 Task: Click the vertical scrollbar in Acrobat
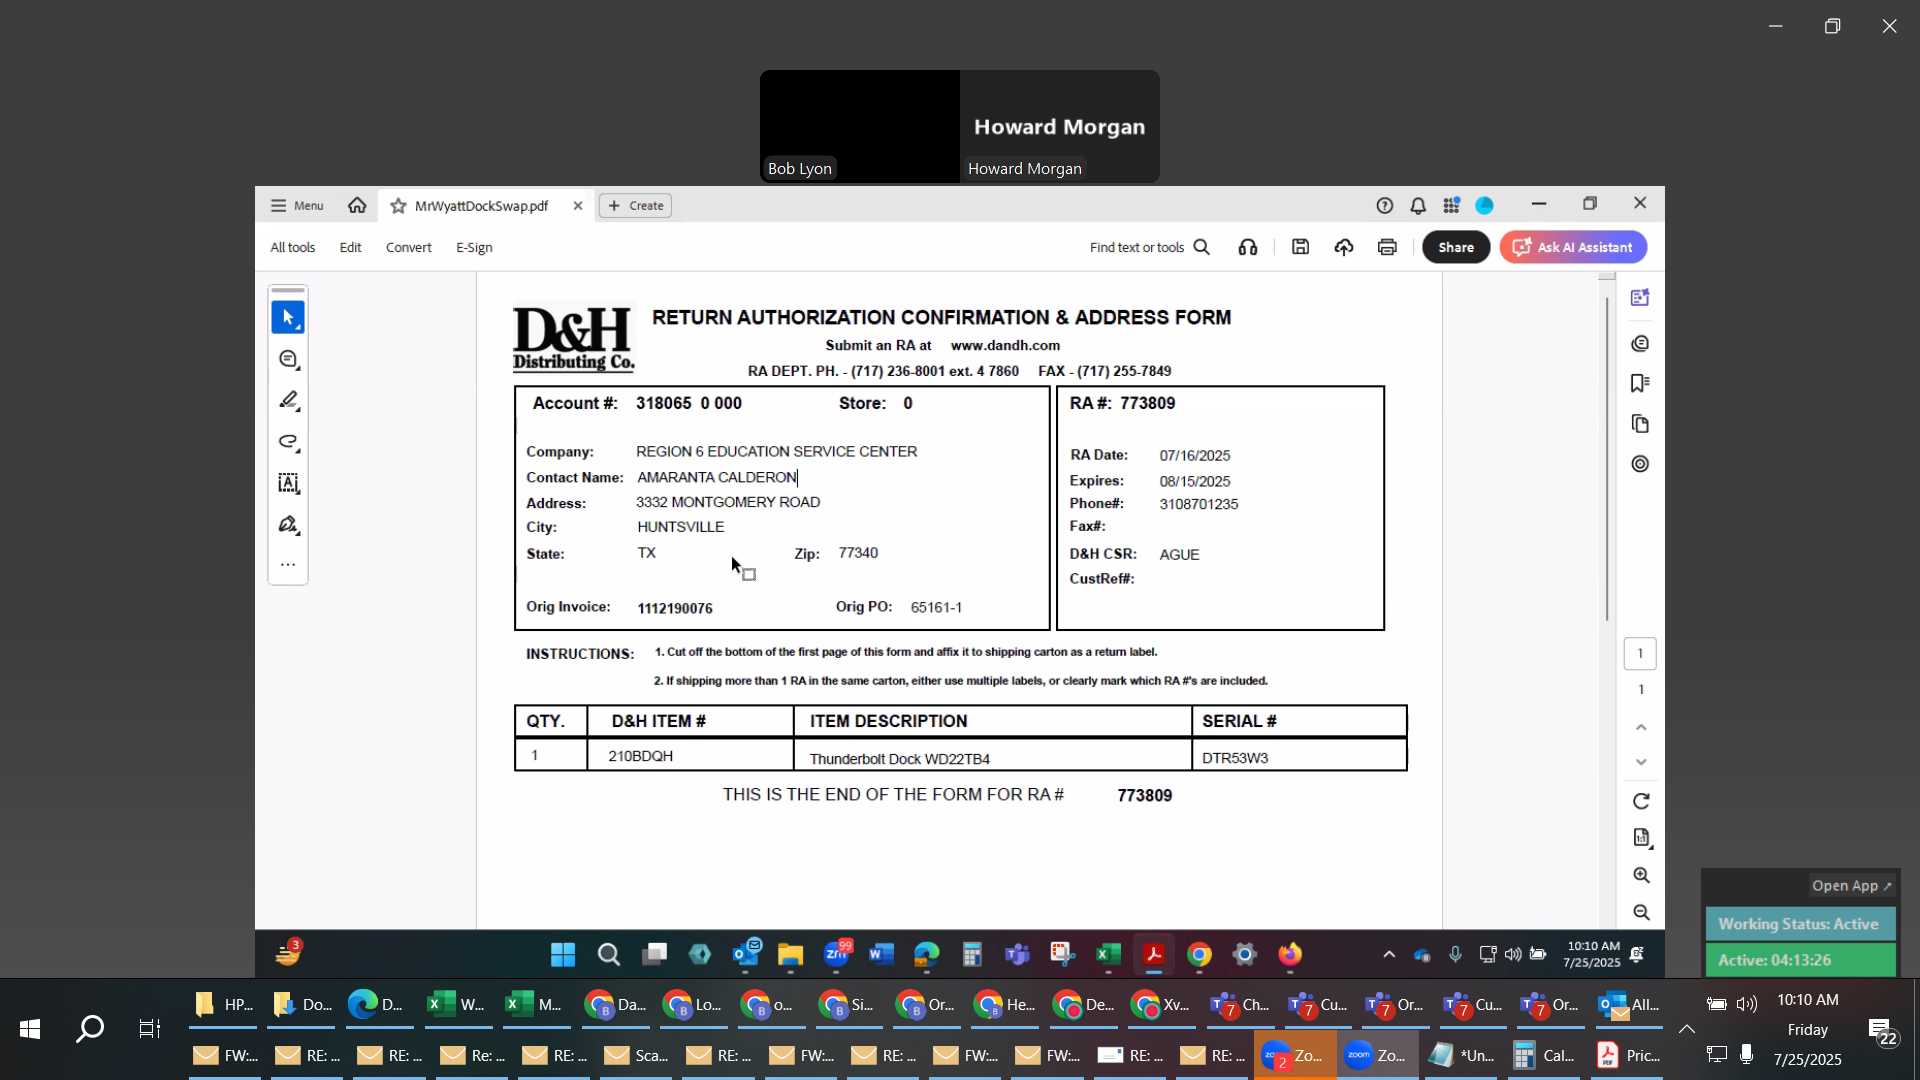[1607, 458]
